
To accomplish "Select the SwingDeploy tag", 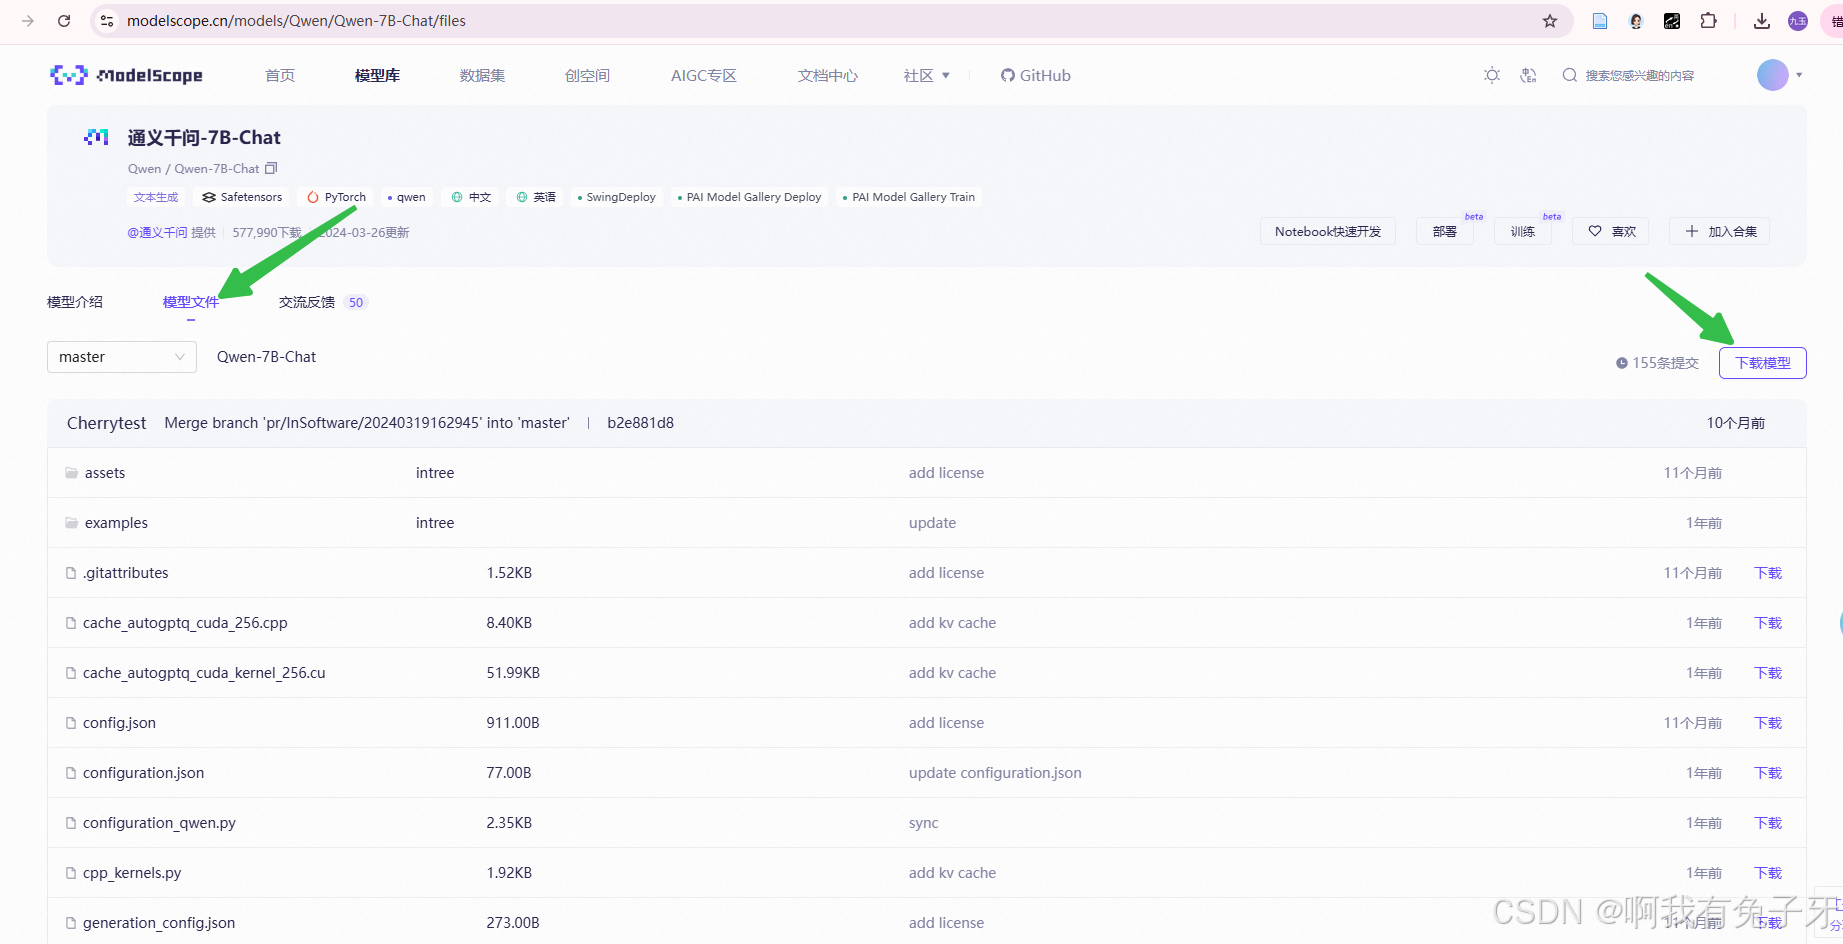I will tap(617, 197).
